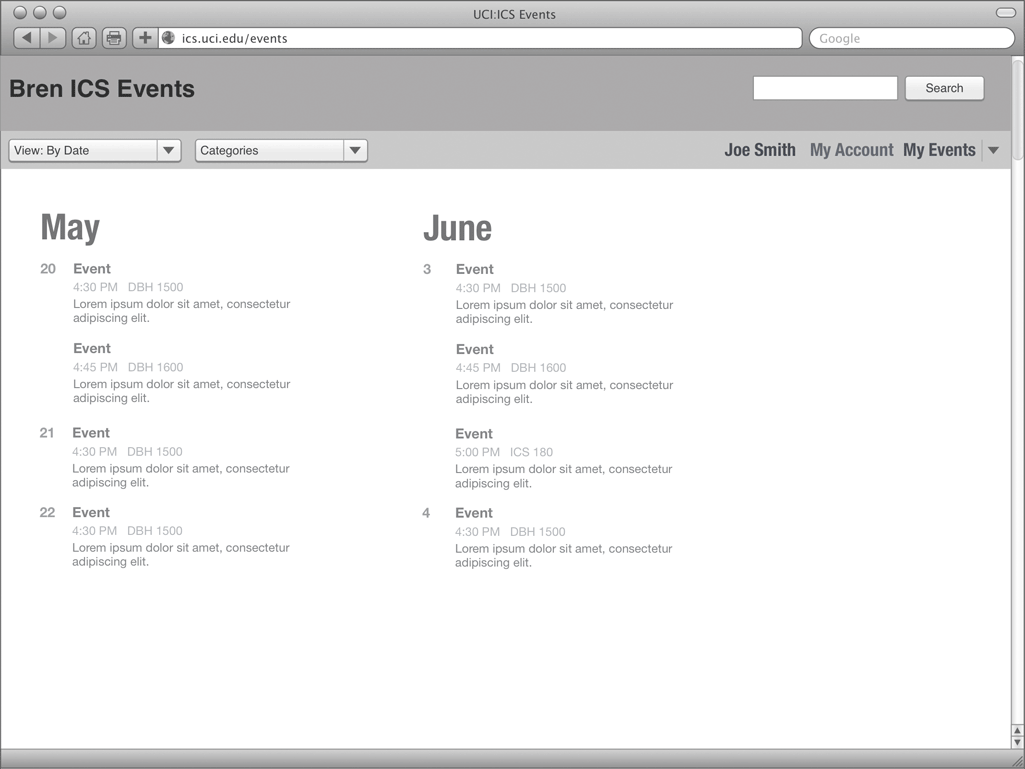Image resolution: width=1025 pixels, height=769 pixels.
Task: Open the May 21 Event
Action: [91, 433]
